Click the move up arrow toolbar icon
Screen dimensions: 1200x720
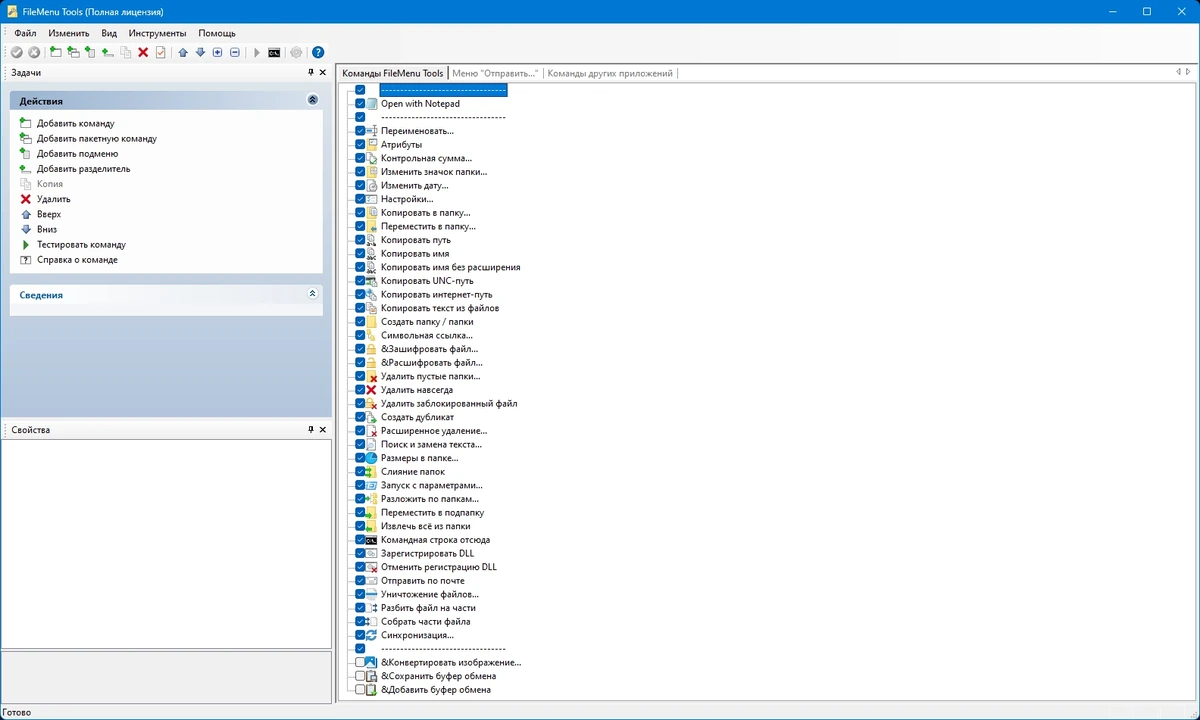click(183, 52)
